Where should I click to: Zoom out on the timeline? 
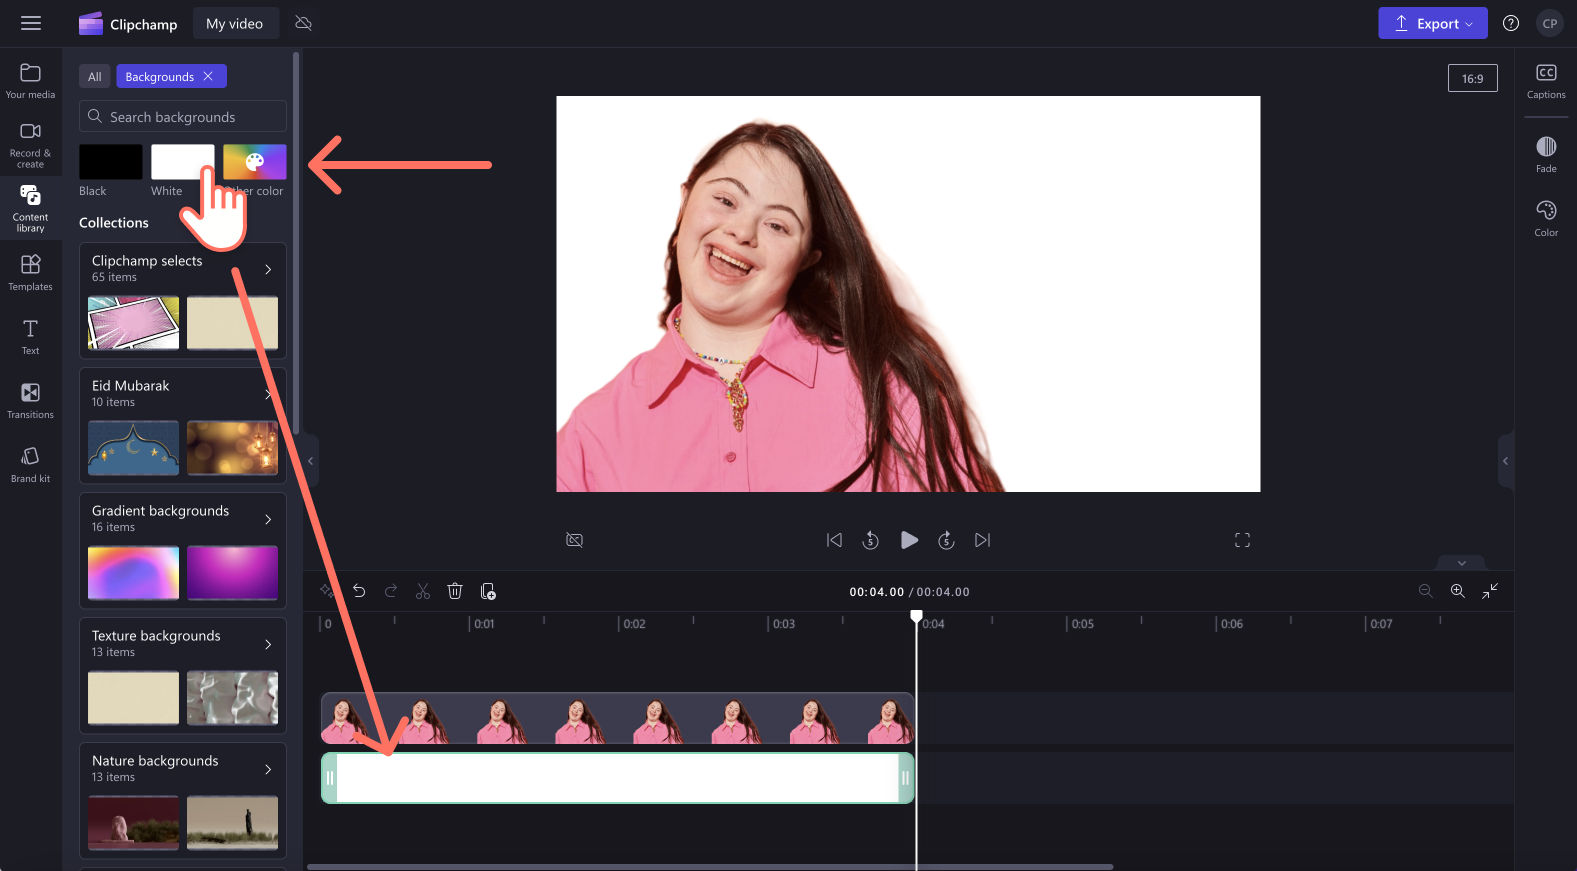[1426, 591]
